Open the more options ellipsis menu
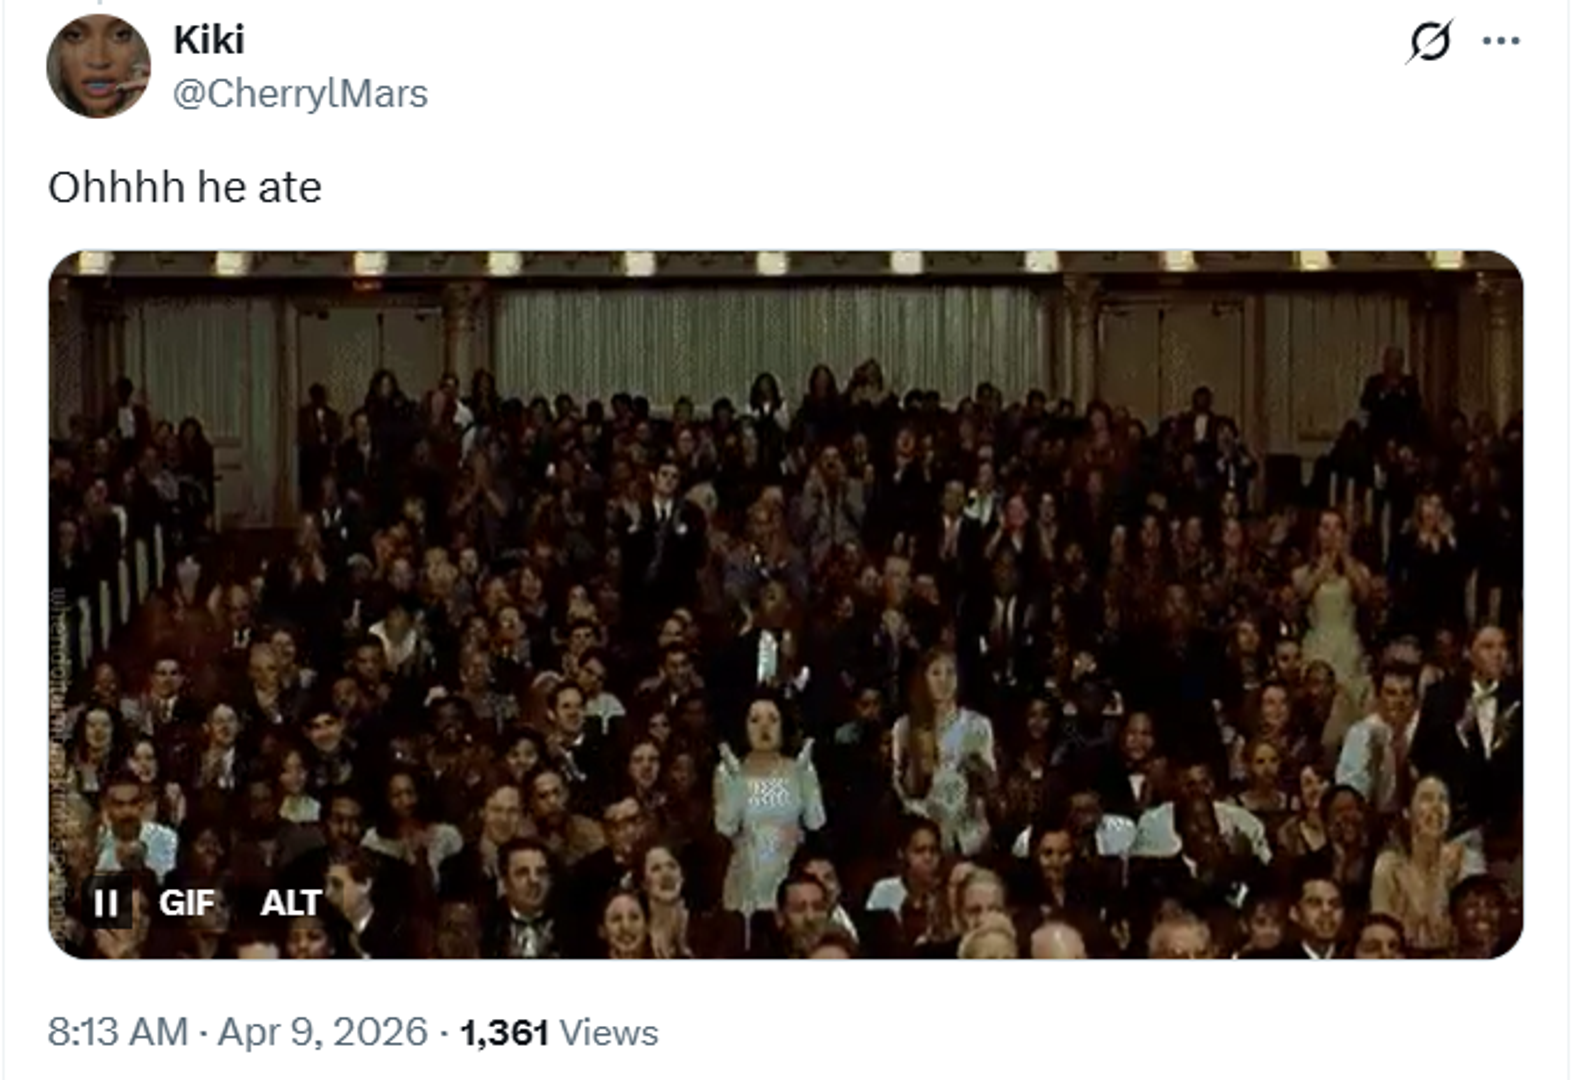This screenshot has width=1579, height=1080. click(1500, 41)
